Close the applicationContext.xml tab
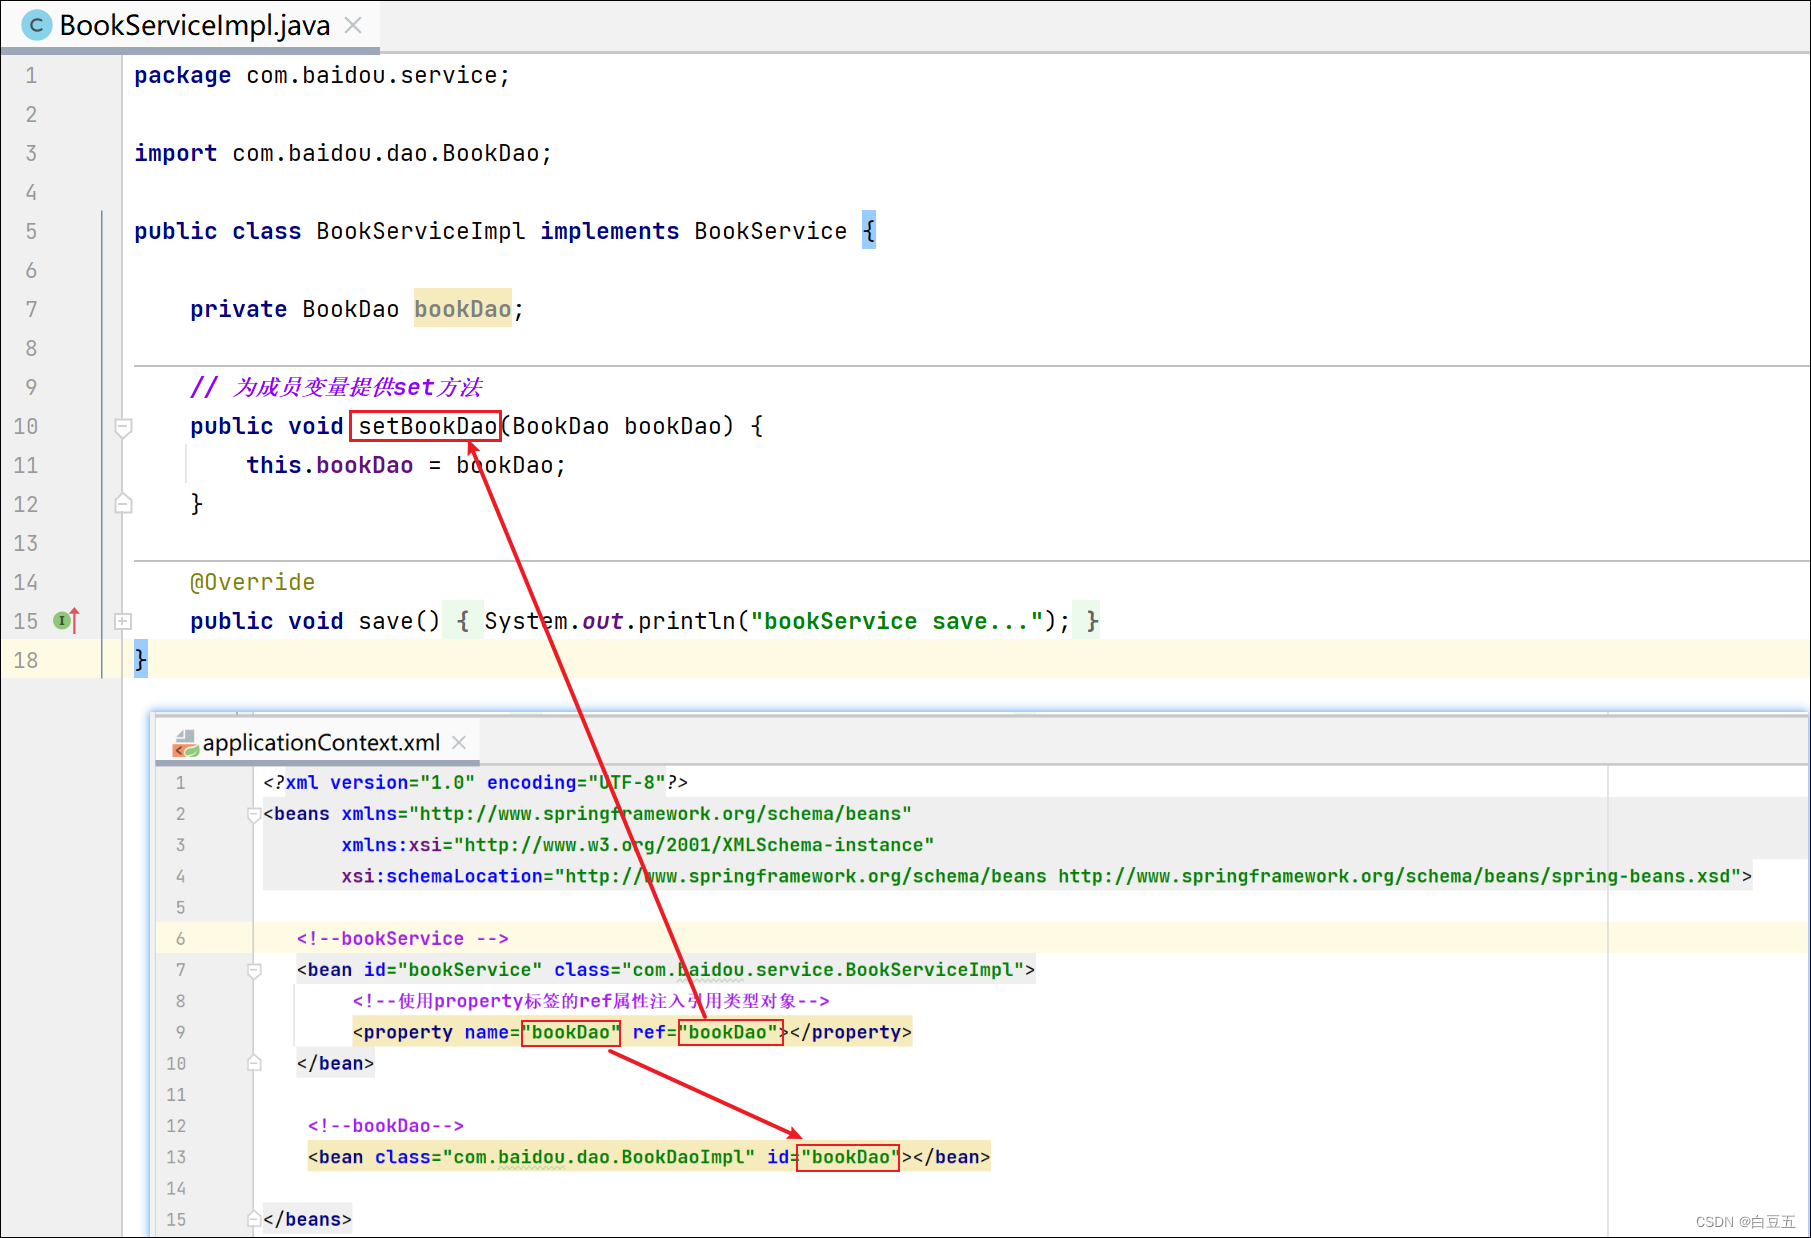 click(459, 742)
